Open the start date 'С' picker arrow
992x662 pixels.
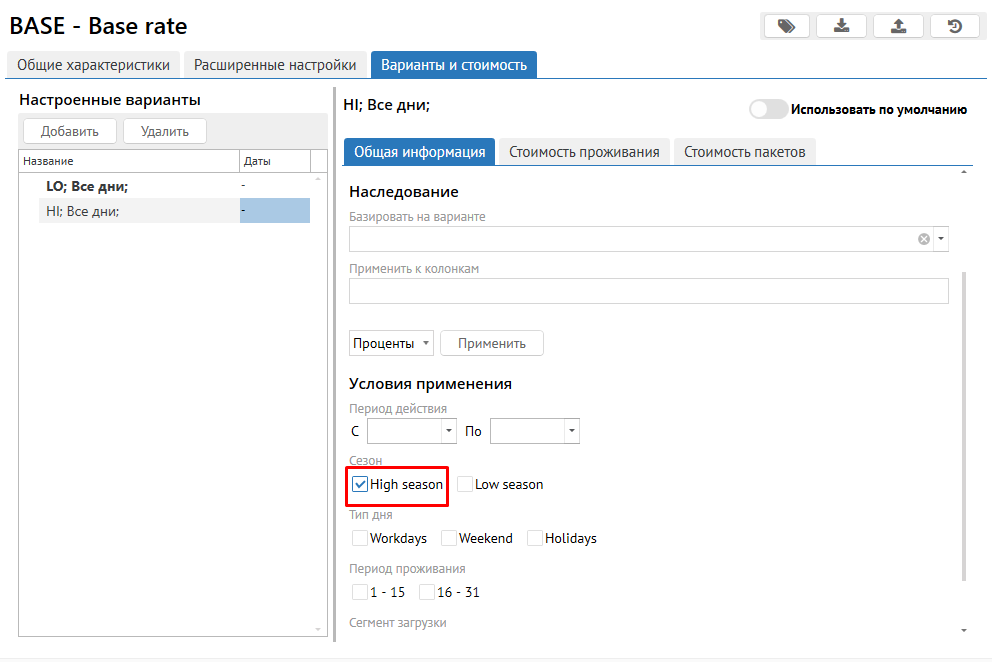(x=448, y=431)
